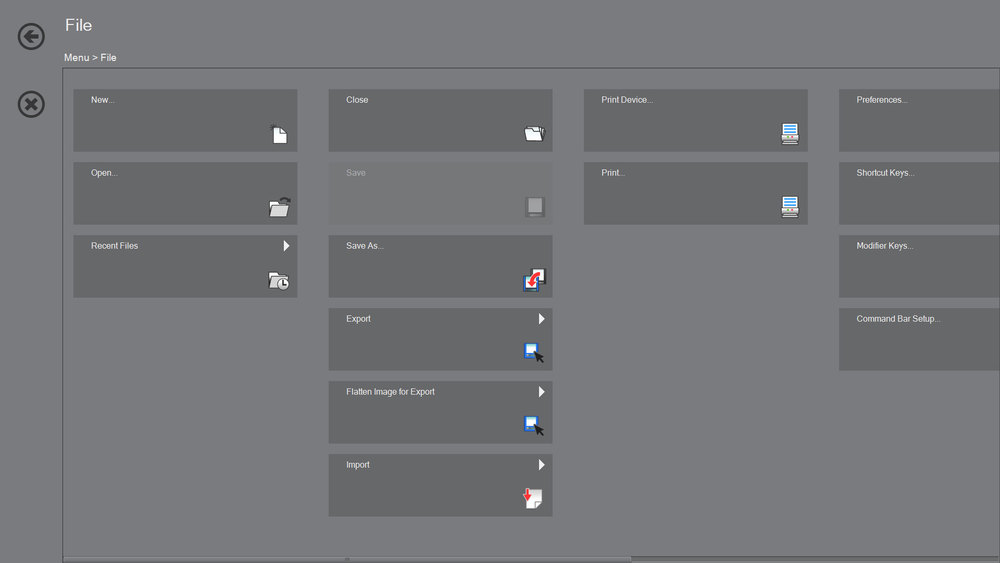The image size is (1000, 563).
Task: Open the Print Device... label
Action: tap(627, 100)
